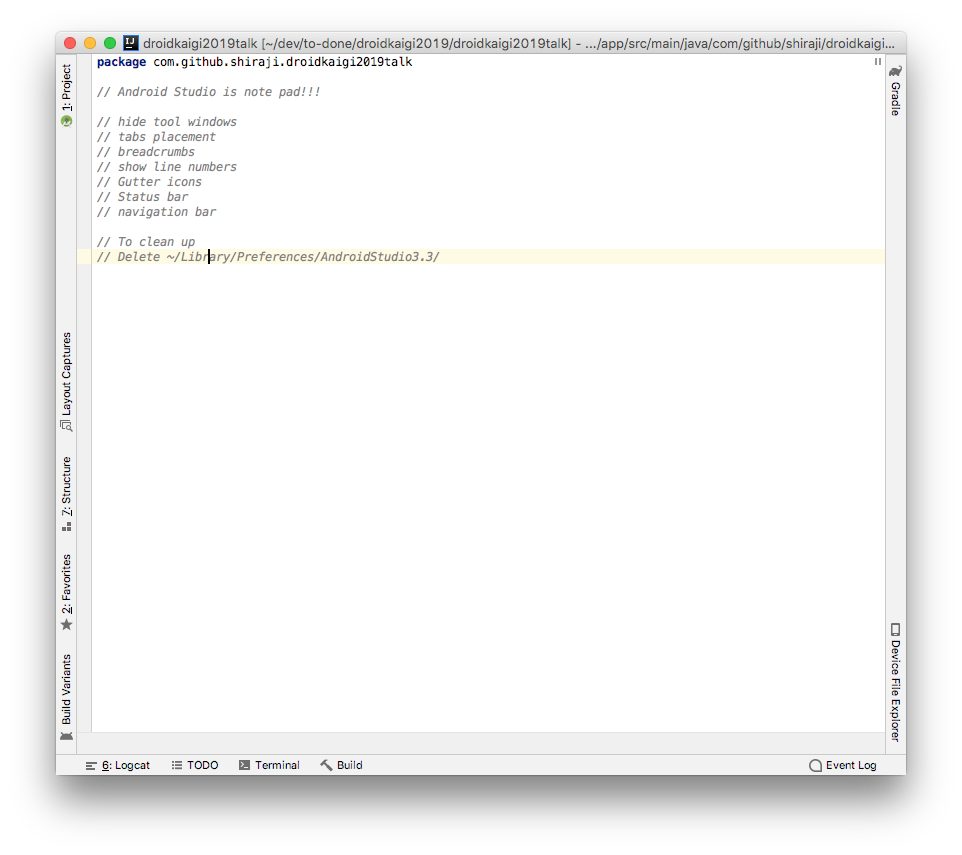Click the Layout Captures icon

click(x=66, y=426)
